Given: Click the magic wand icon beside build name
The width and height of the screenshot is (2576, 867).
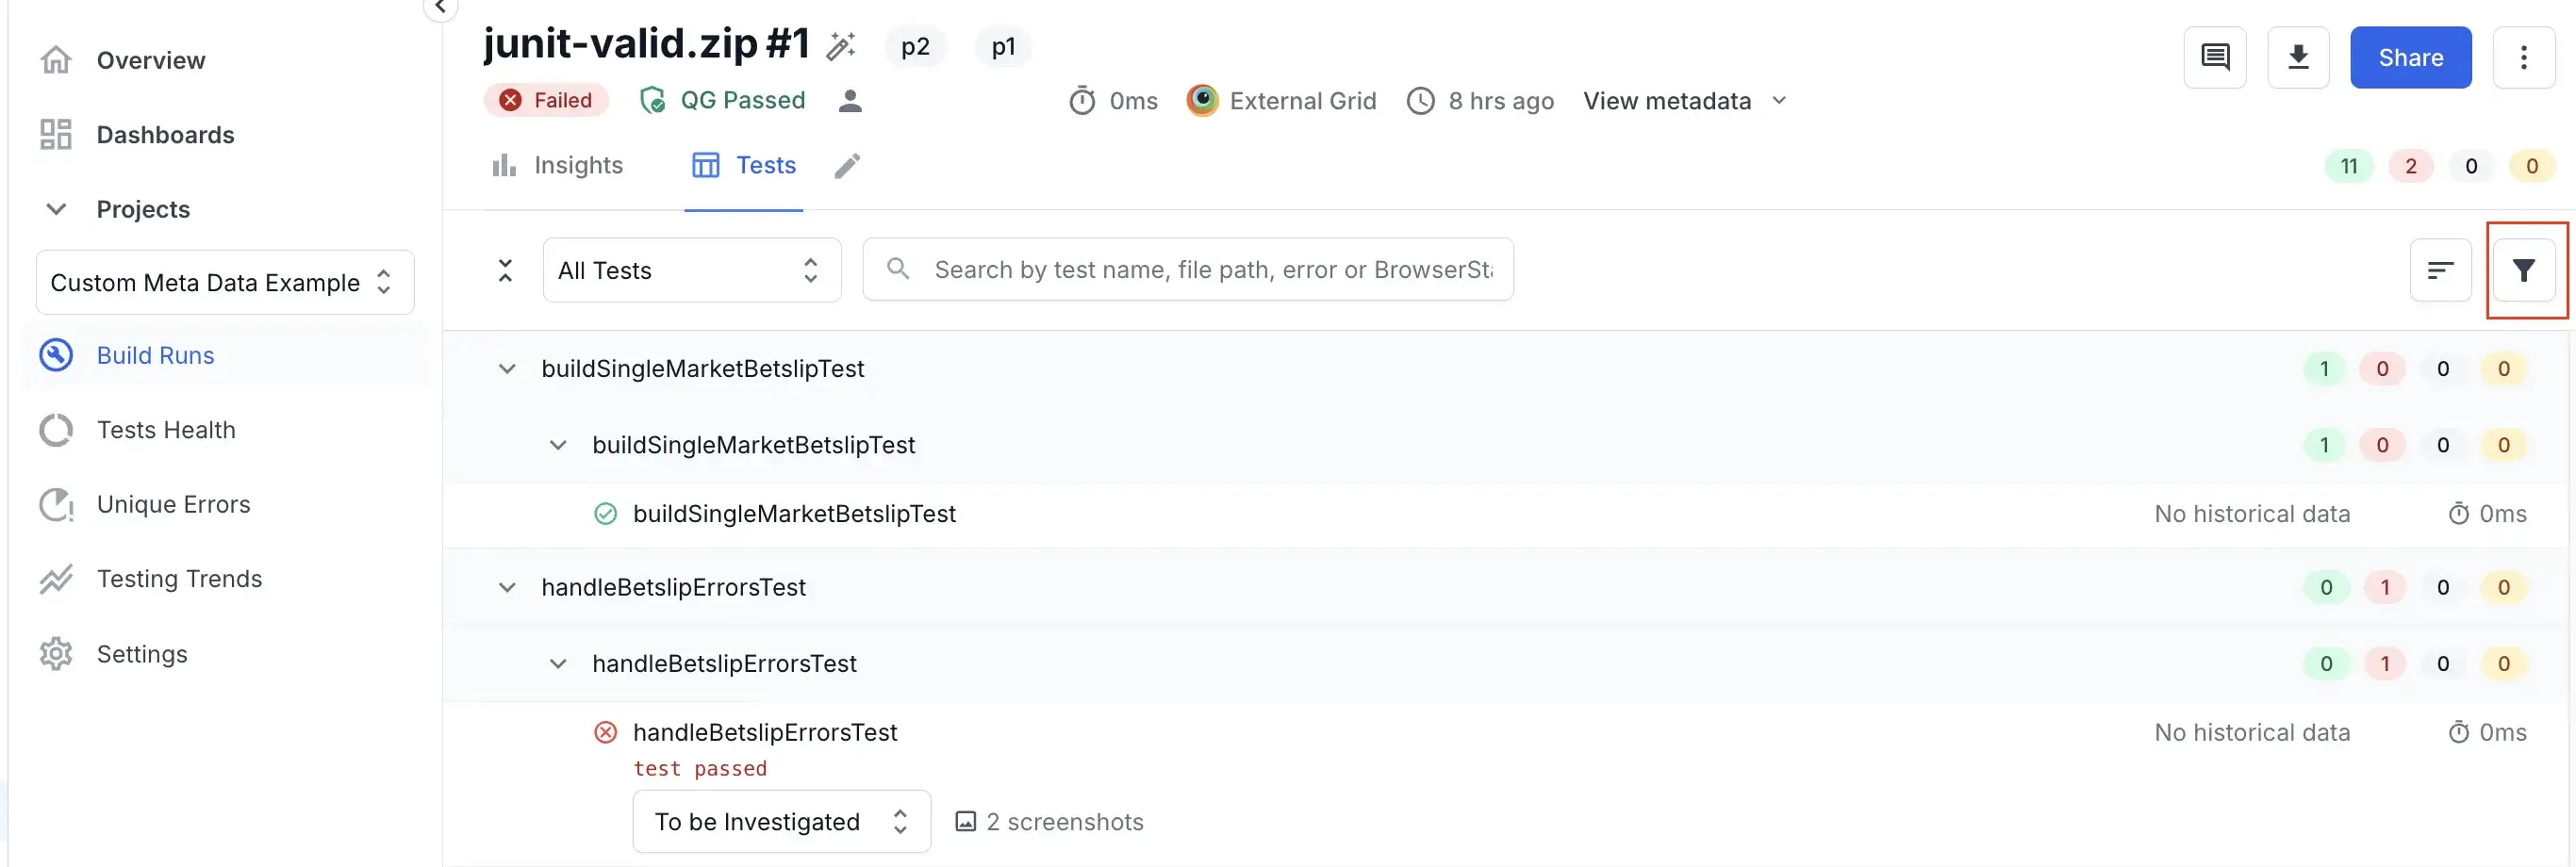Looking at the screenshot, I should [841, 46].
